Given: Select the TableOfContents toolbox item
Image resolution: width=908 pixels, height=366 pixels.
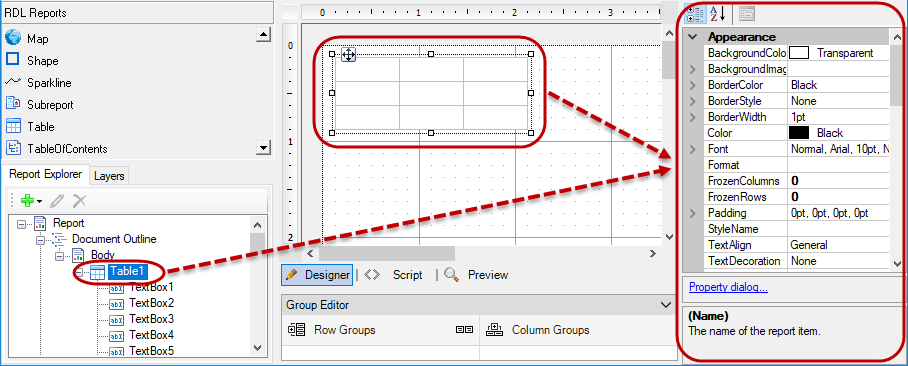Looking at the screenshot, I should pyautogui.click(x=57, y=149).
